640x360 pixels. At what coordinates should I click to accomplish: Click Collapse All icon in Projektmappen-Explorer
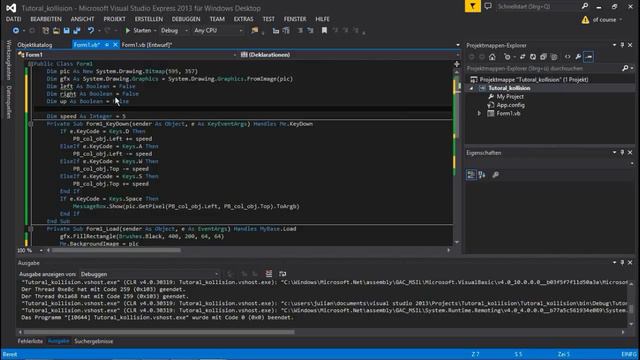point(543,57)
